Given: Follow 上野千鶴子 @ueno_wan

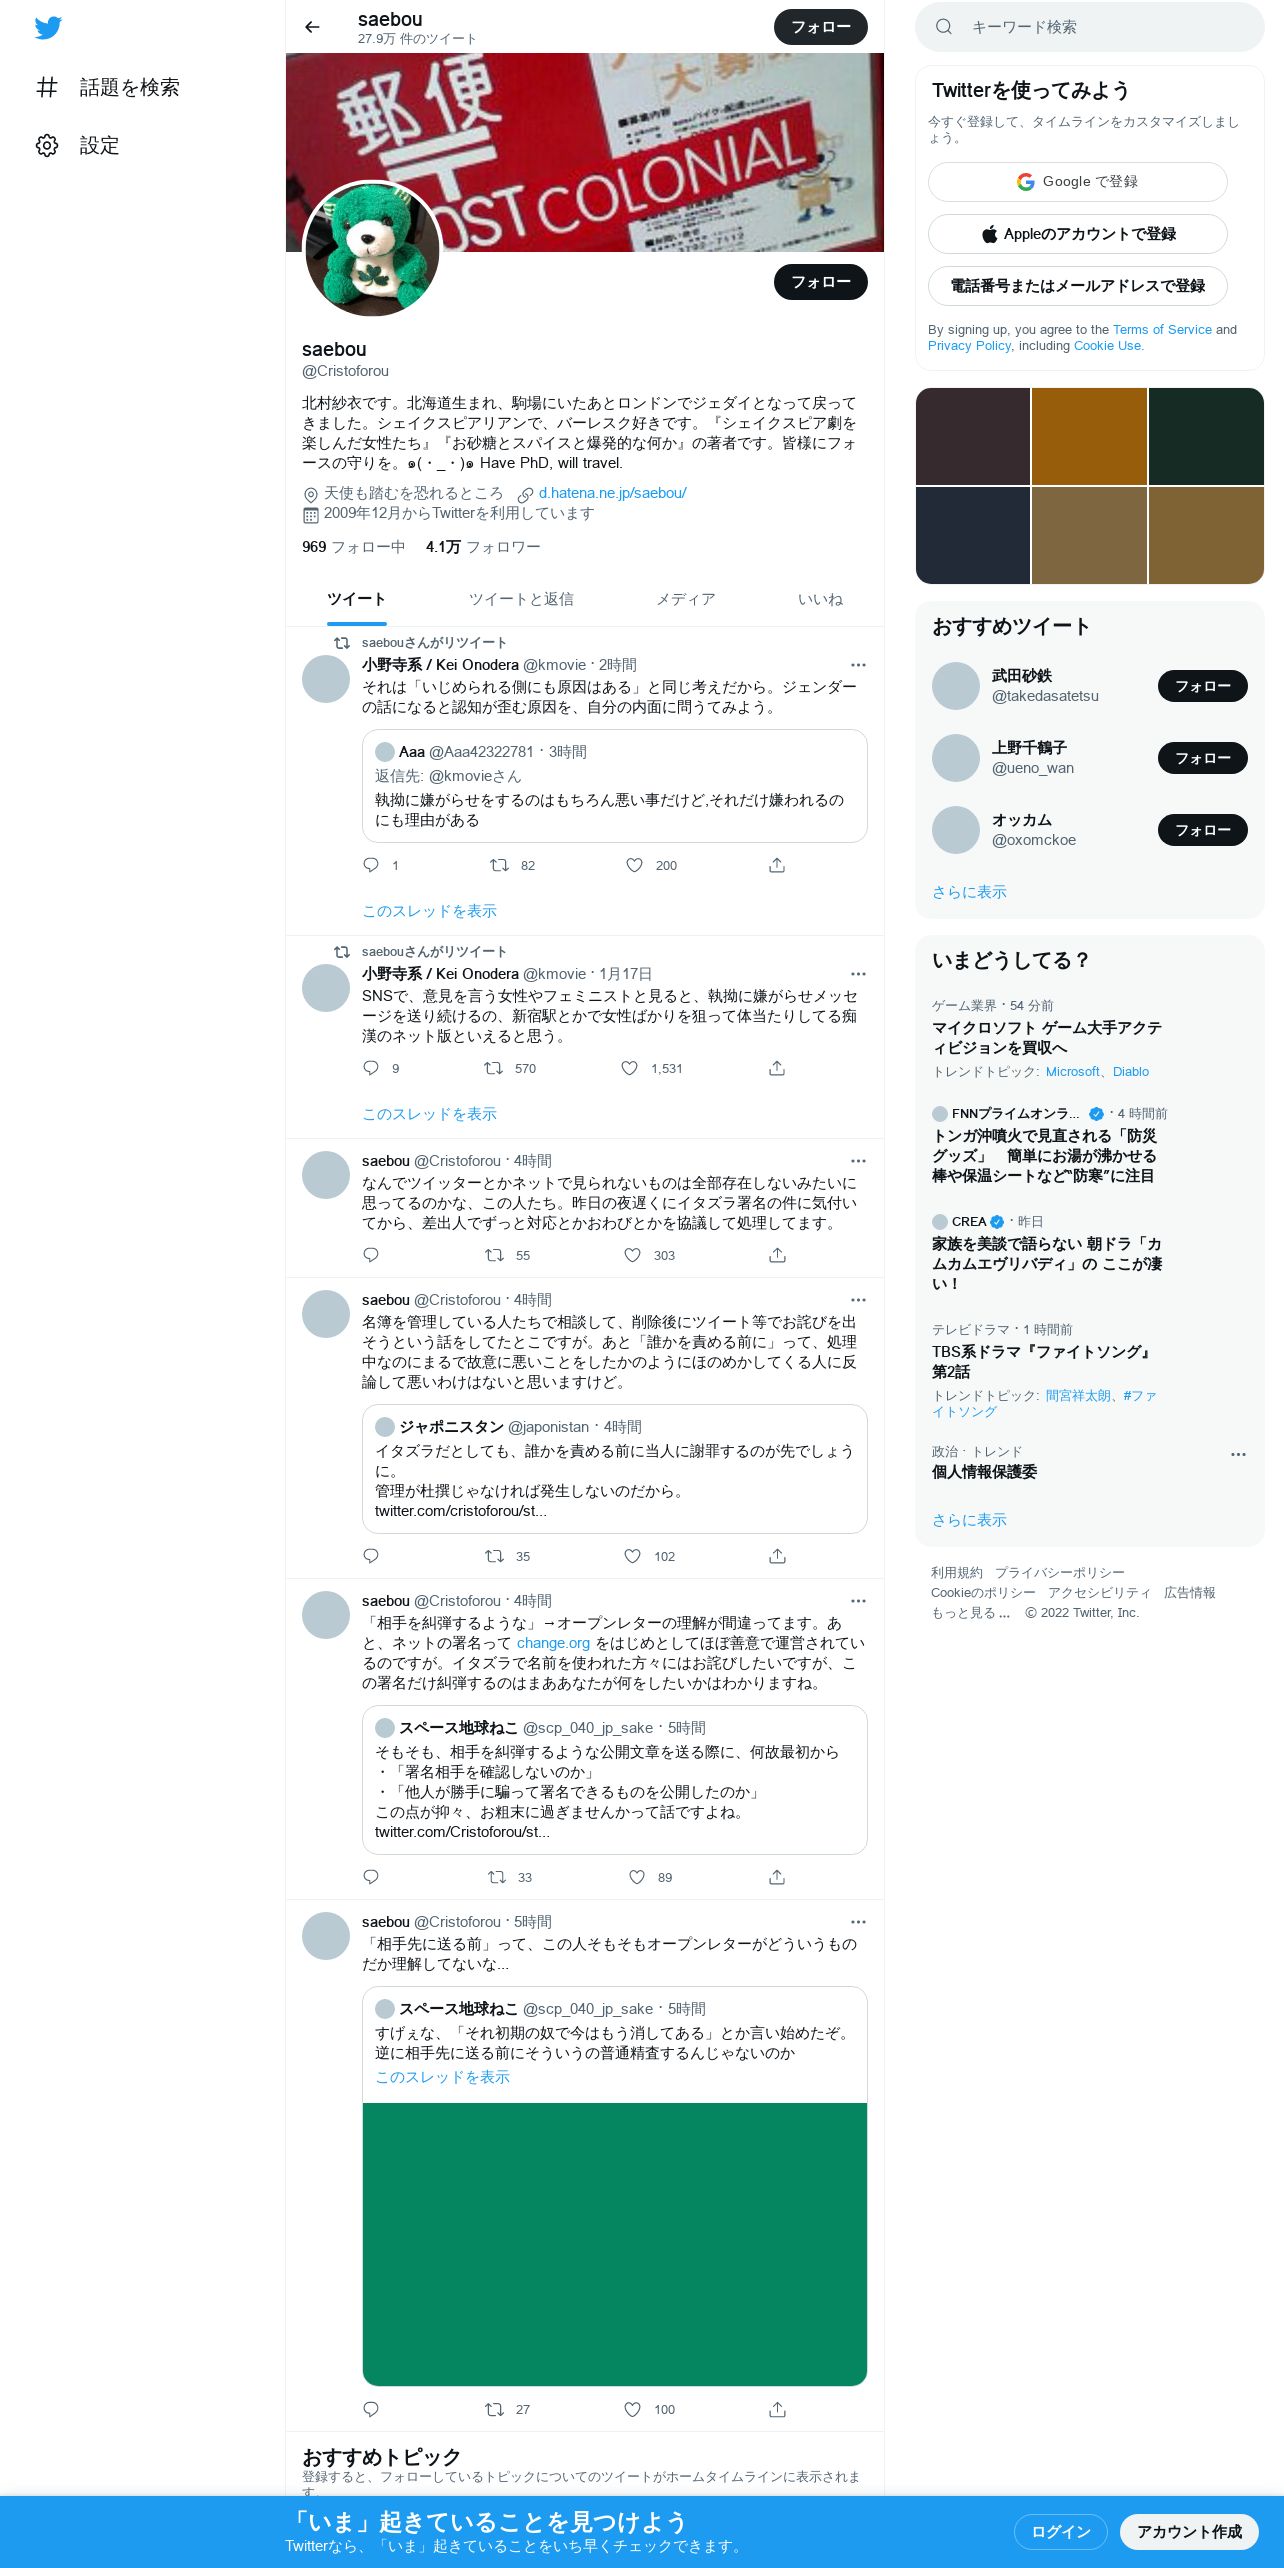Looking at the screenshot, I should coord(1203,758).
